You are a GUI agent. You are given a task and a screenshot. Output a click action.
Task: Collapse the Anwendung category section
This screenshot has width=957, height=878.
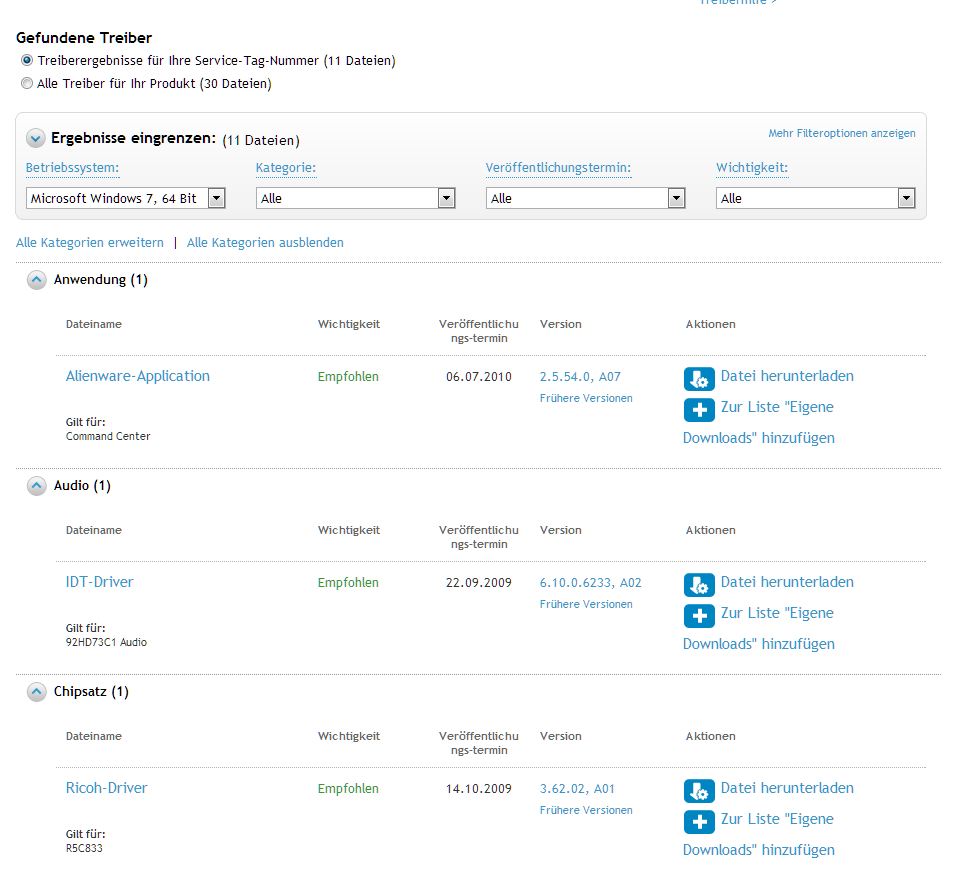point(36,280)
